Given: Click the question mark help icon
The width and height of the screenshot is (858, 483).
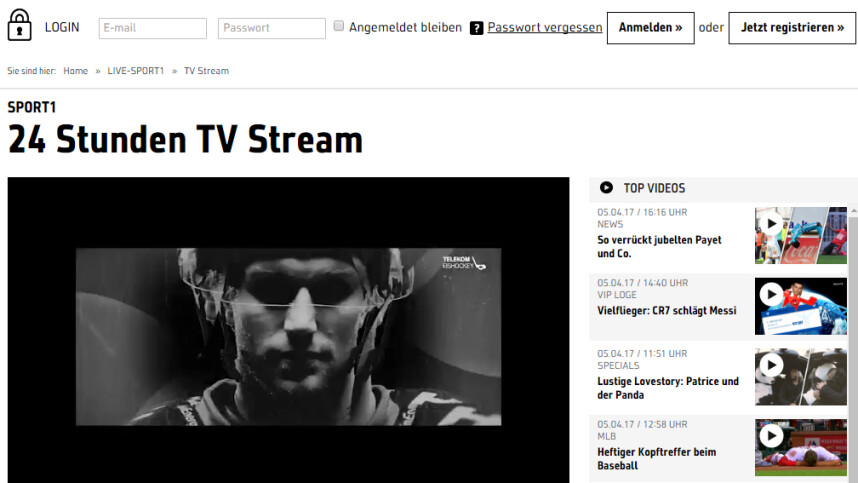Looking at the screenshot, I should [x=477, y=28].
